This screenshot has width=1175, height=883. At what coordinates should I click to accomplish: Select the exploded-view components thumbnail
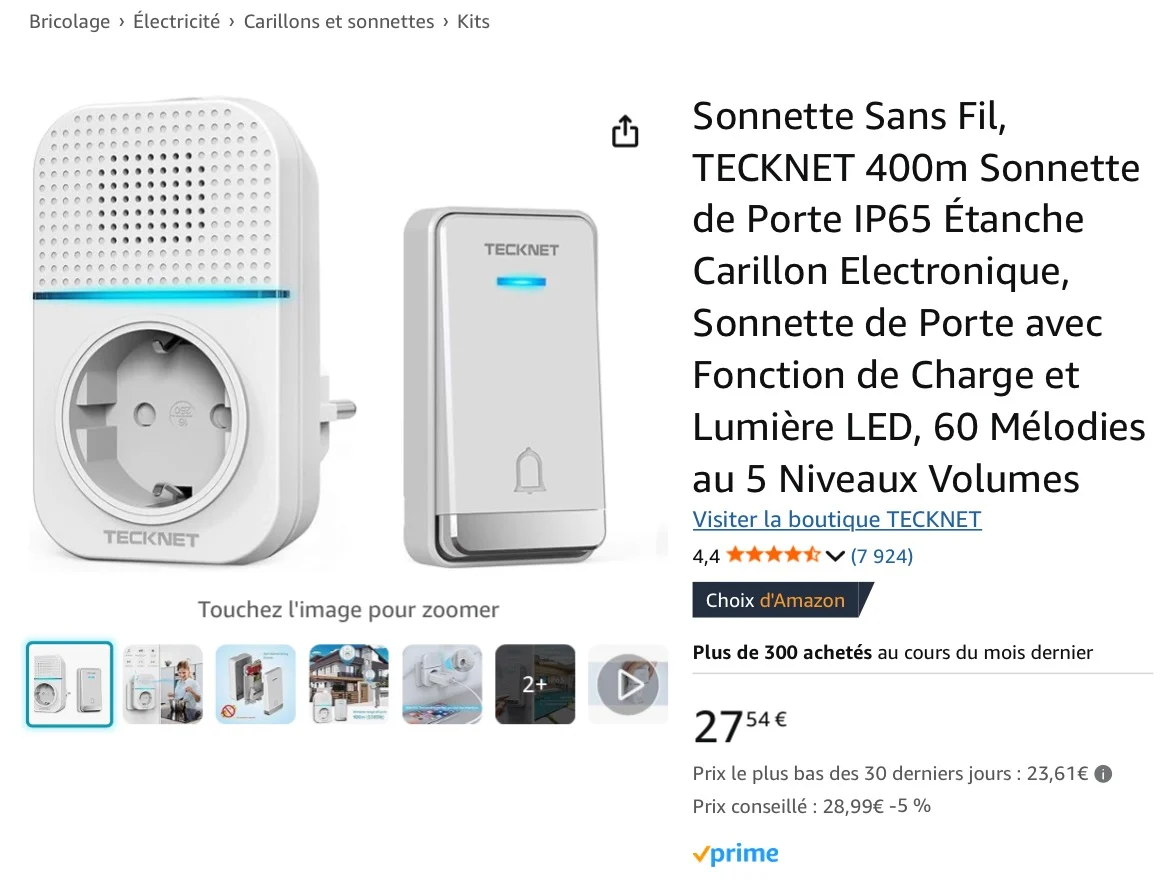click(x=256, y=684)
